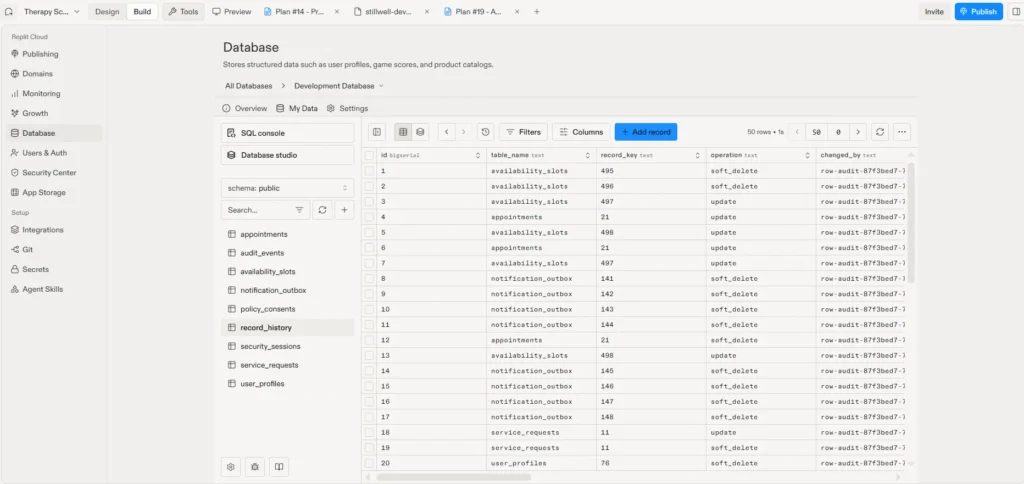Click the Replit logo icon at top left
Screen dimensions: 1024x484
[x=9, y=12]
